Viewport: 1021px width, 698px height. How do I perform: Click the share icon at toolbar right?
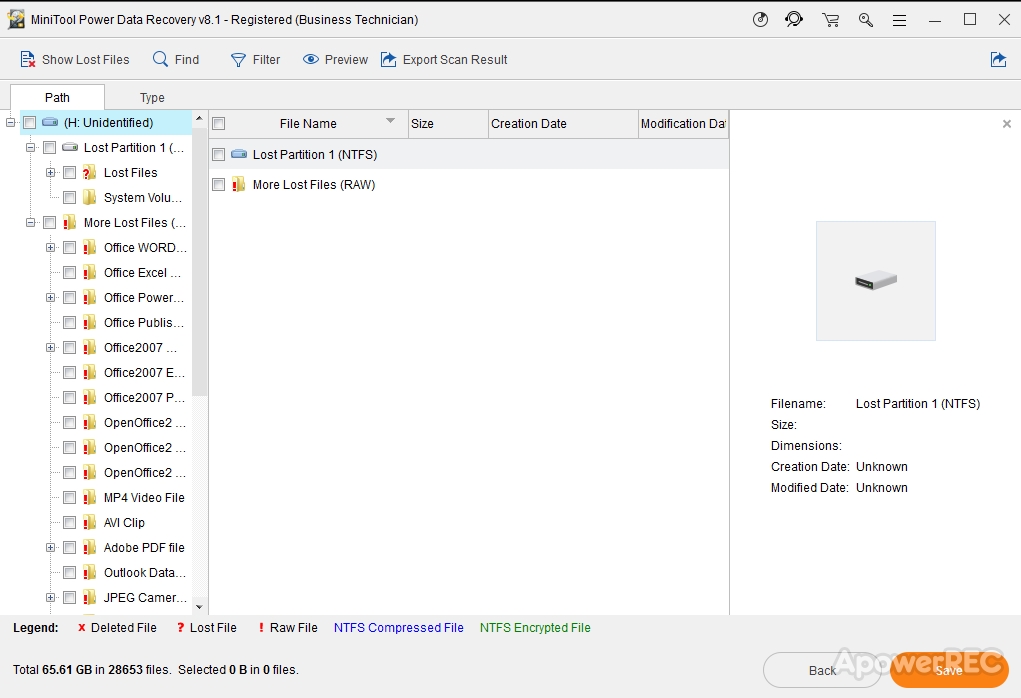998,59
